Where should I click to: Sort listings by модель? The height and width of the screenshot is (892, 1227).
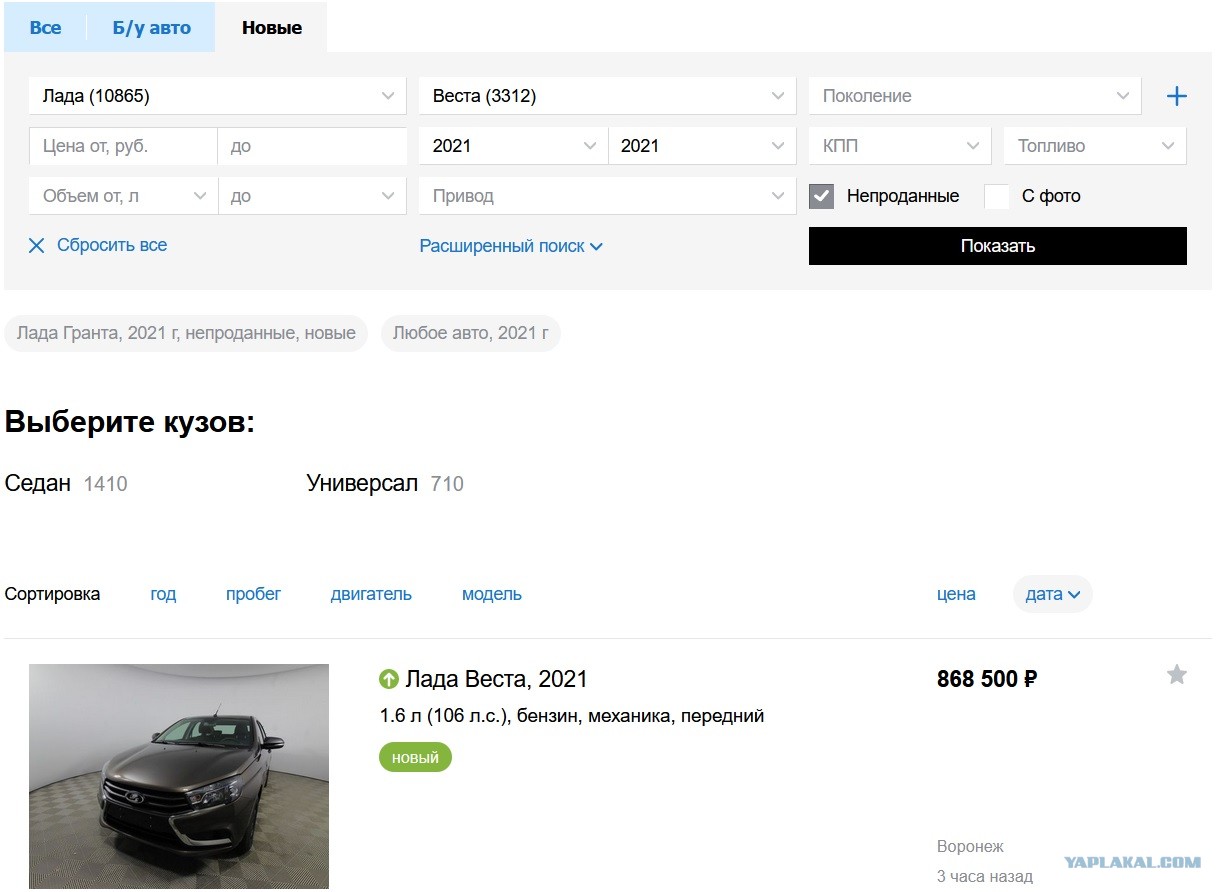[x=492, y=594]
